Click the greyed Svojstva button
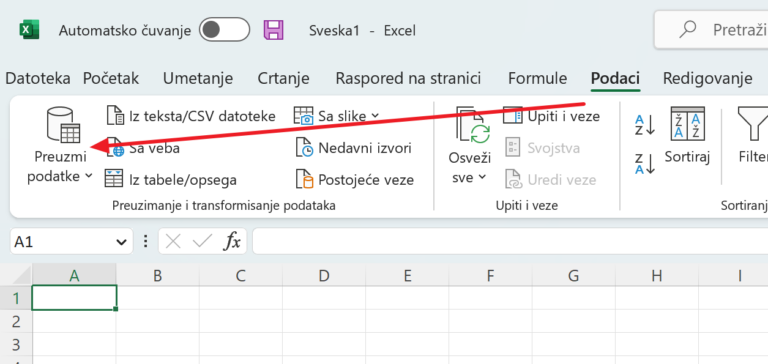Viewport: 768px width, 364px height. [x=543, y=148]
